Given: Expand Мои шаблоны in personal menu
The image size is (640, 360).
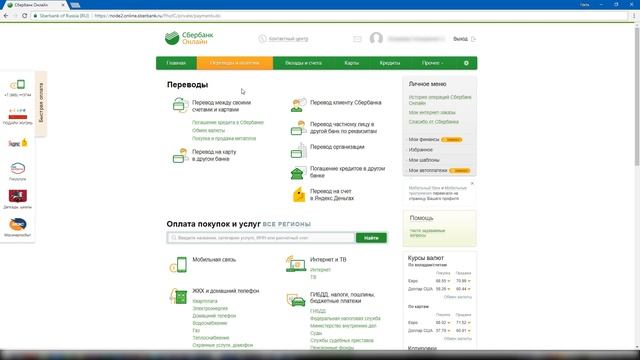Looking at the screenshot, I should pyautogui.click(x=424, y=160).
